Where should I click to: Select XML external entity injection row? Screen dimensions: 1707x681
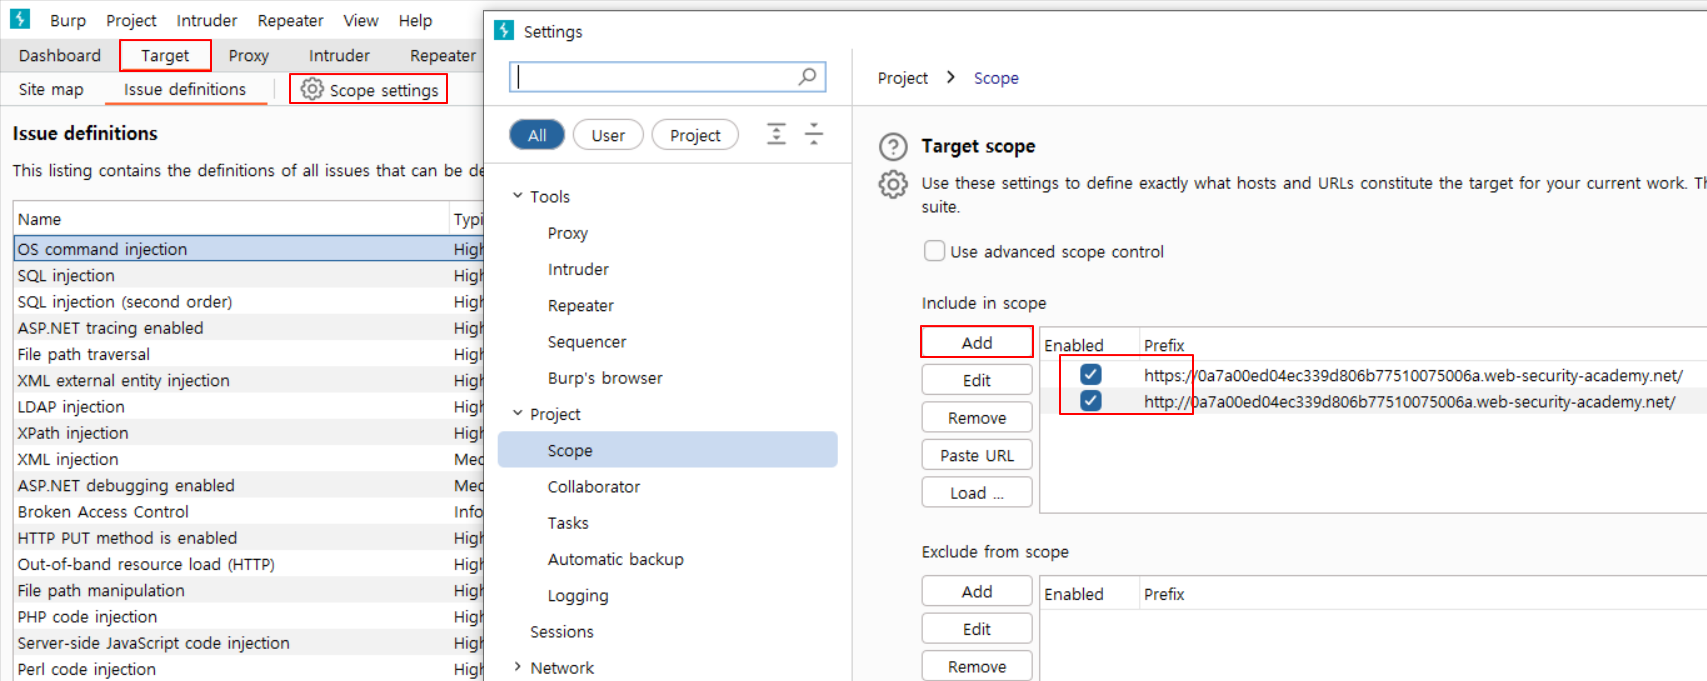(x=248, y=380)
